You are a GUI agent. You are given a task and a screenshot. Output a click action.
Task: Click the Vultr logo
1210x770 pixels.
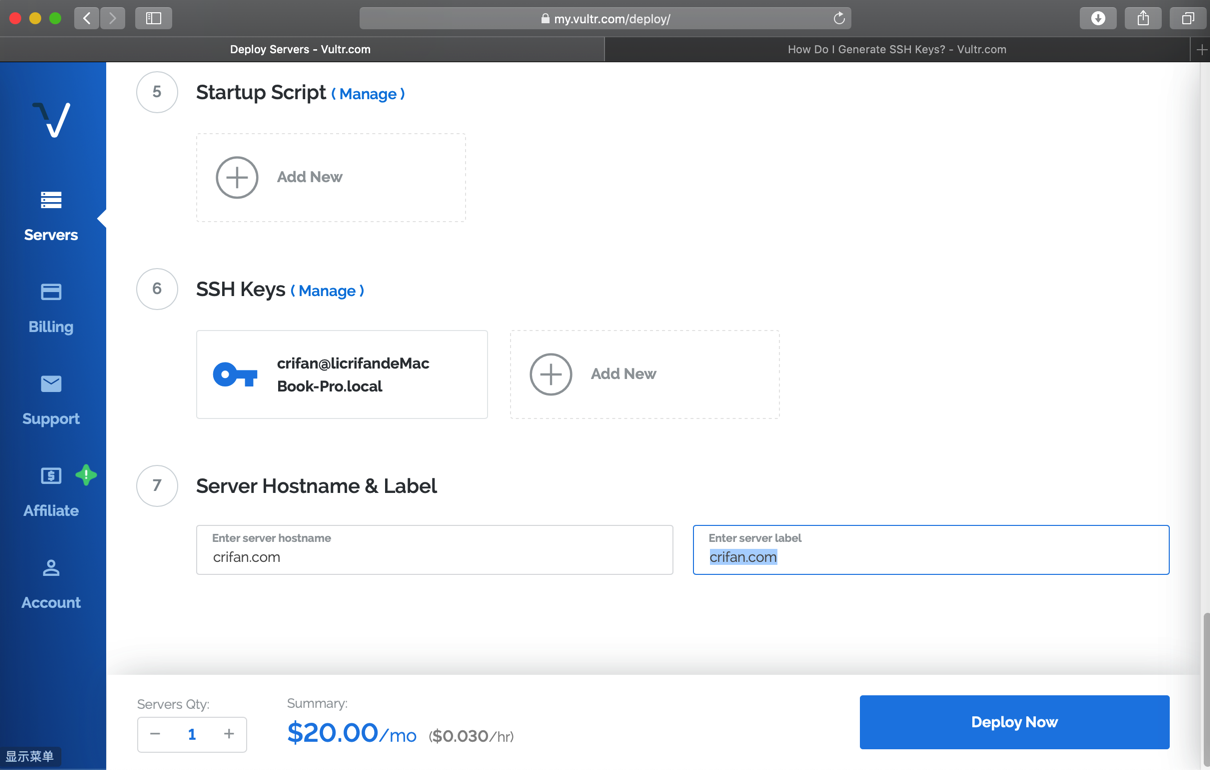[x=51, y=120]
